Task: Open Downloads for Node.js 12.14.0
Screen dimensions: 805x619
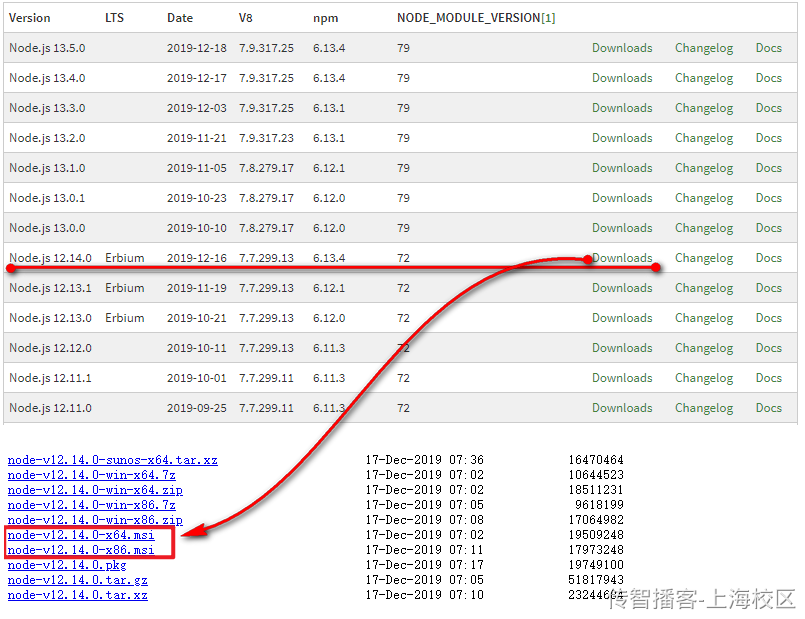Action: click(622, 258)
